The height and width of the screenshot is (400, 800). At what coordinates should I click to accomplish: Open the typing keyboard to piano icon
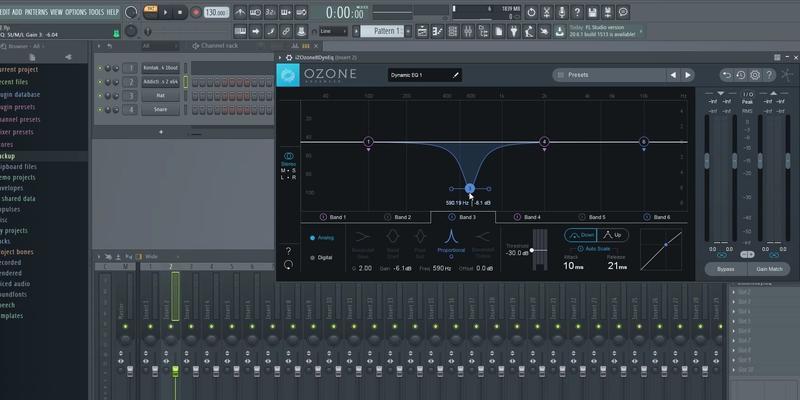coord(240,31)
